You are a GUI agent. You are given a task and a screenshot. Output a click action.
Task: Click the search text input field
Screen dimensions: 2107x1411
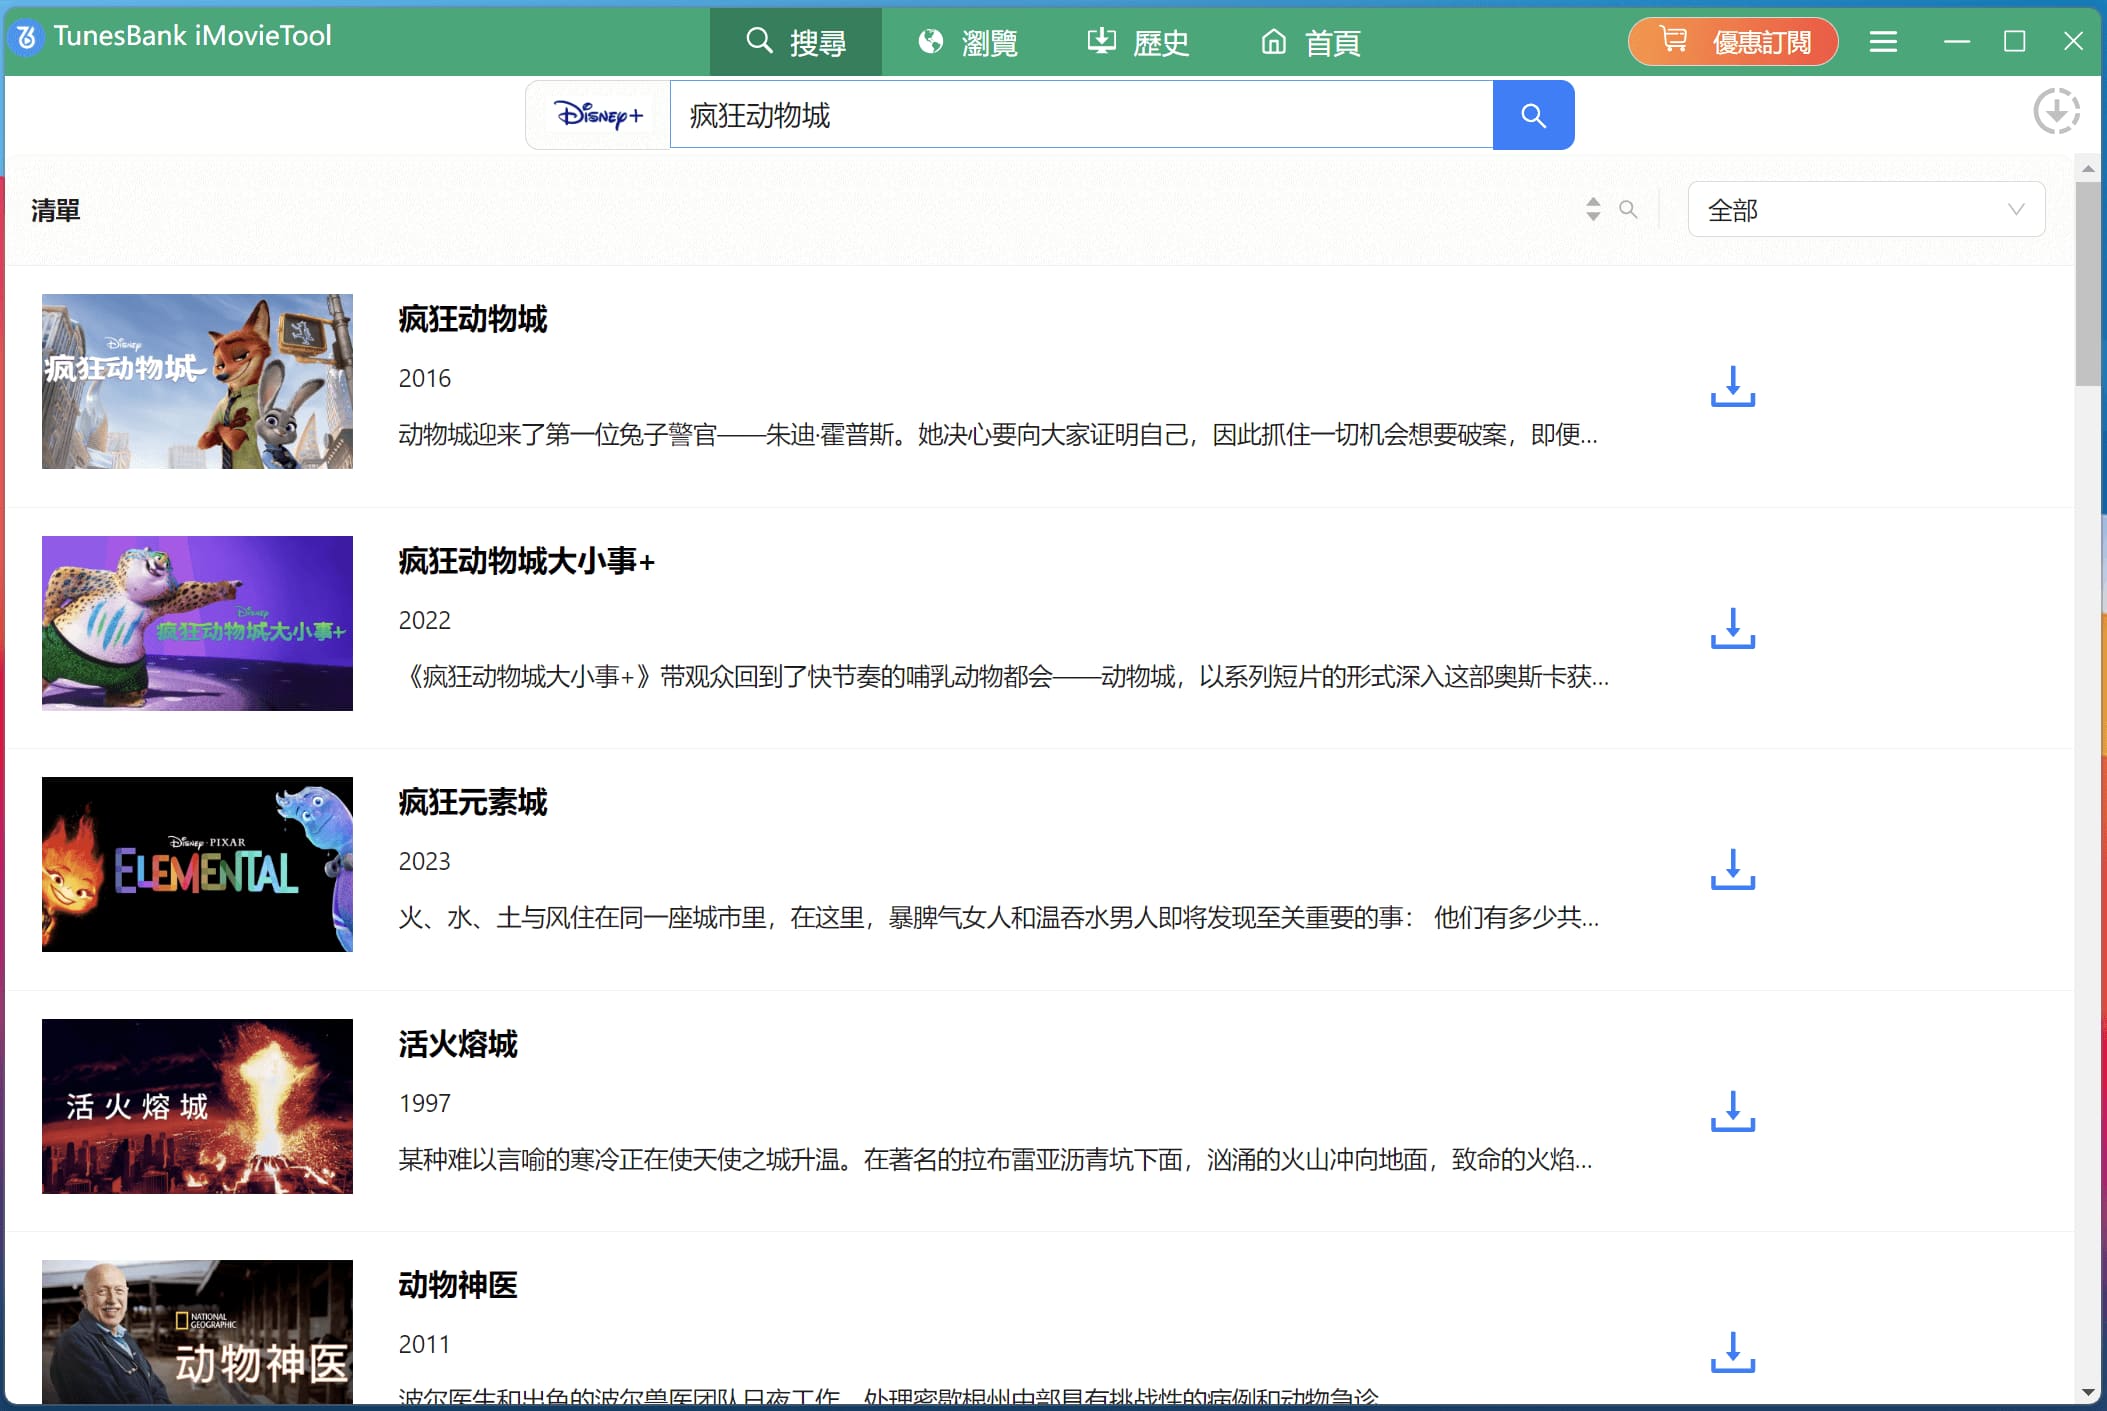click(1080, 116)
